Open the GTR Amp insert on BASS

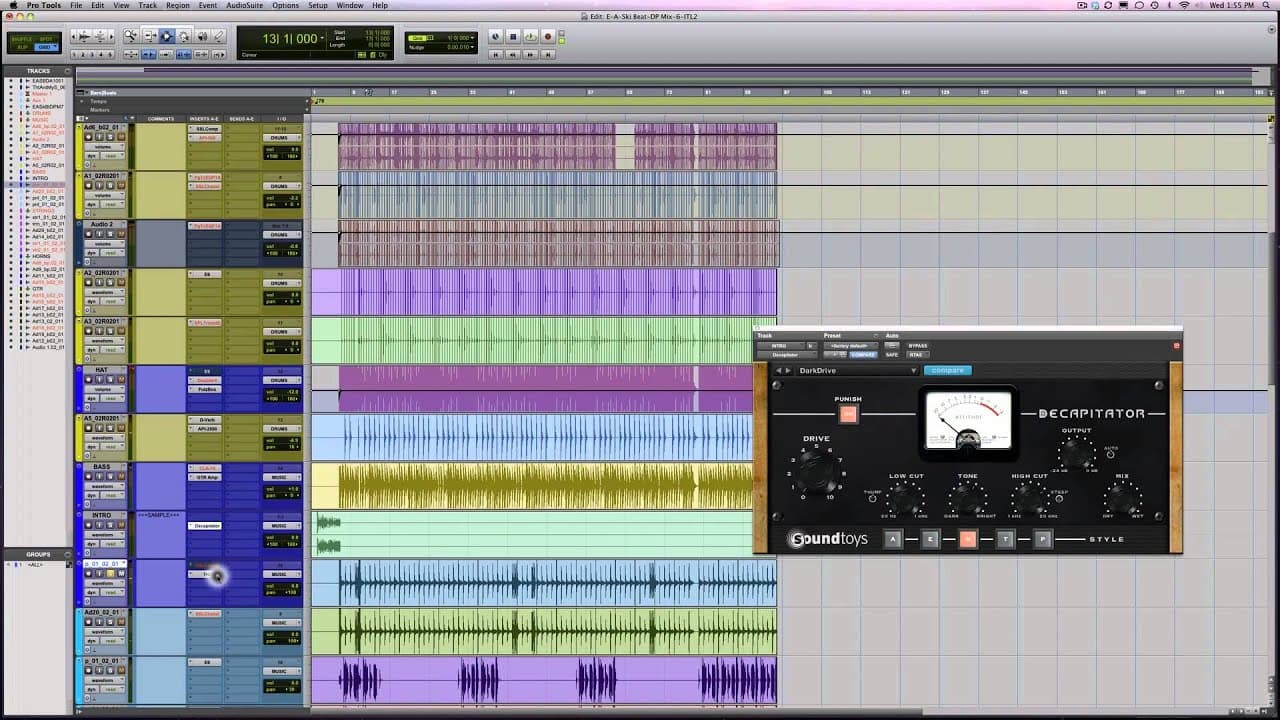pyautogui.click(x=205, y=477)
